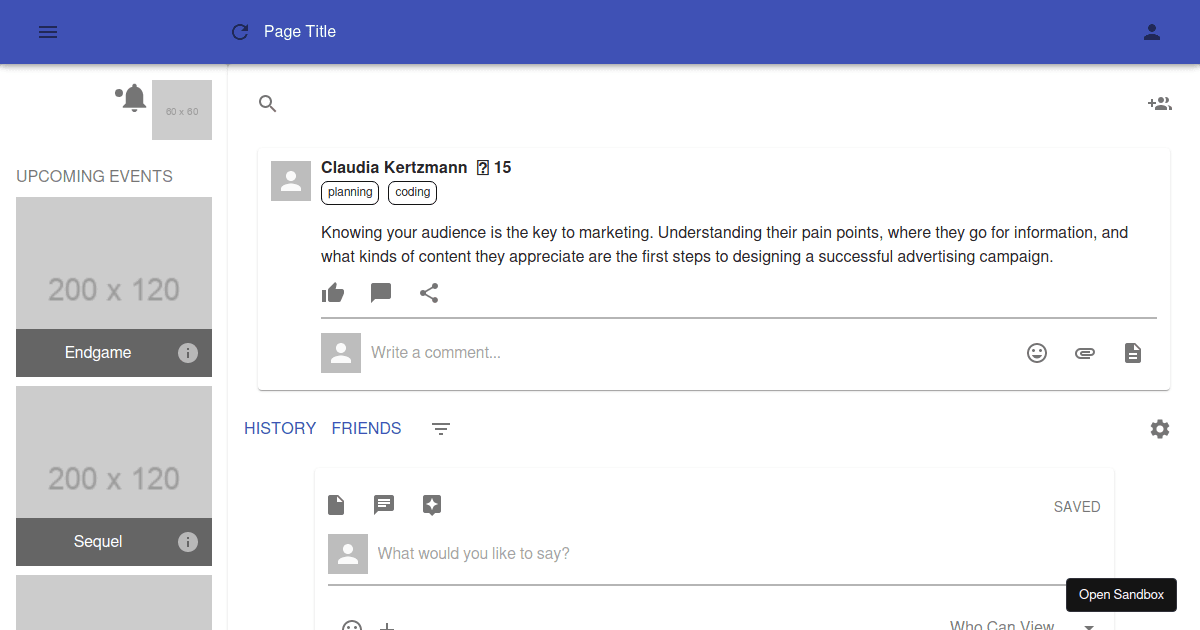Click the notifications bell icon
The width and height of the screenshot is (1200, 630).
pos(134,98)
